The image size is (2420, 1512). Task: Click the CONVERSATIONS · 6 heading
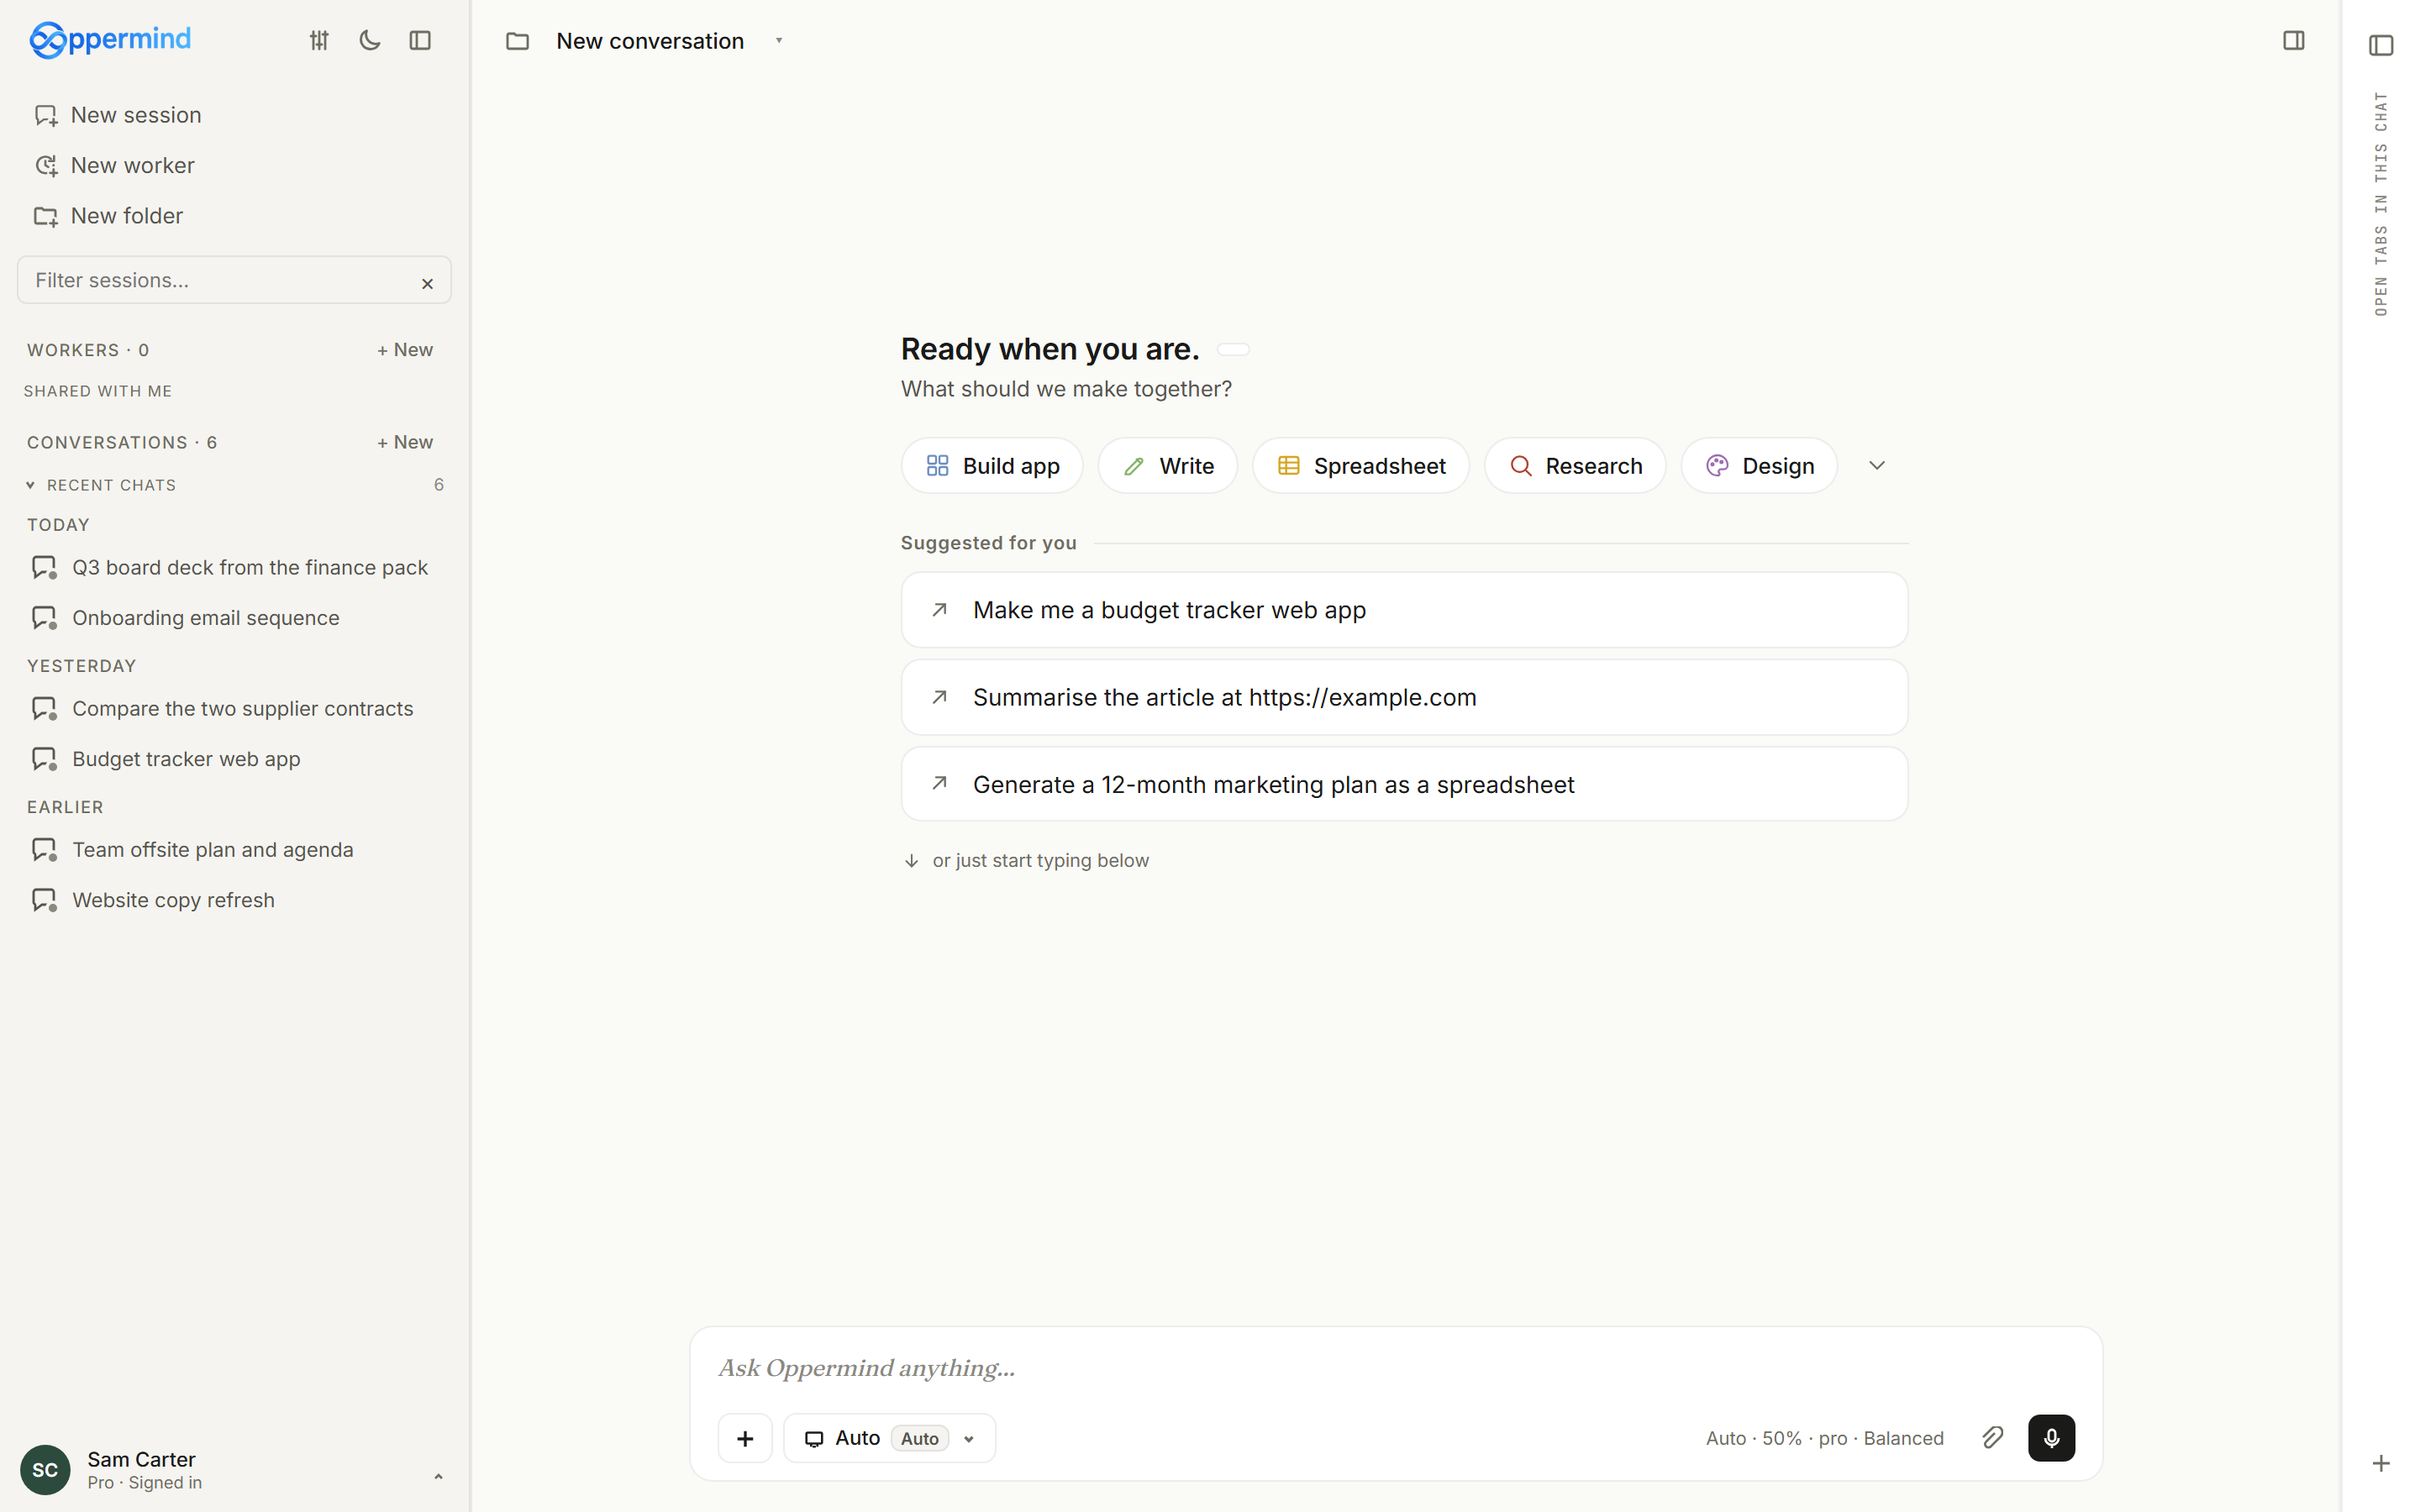tap(122, 442)
